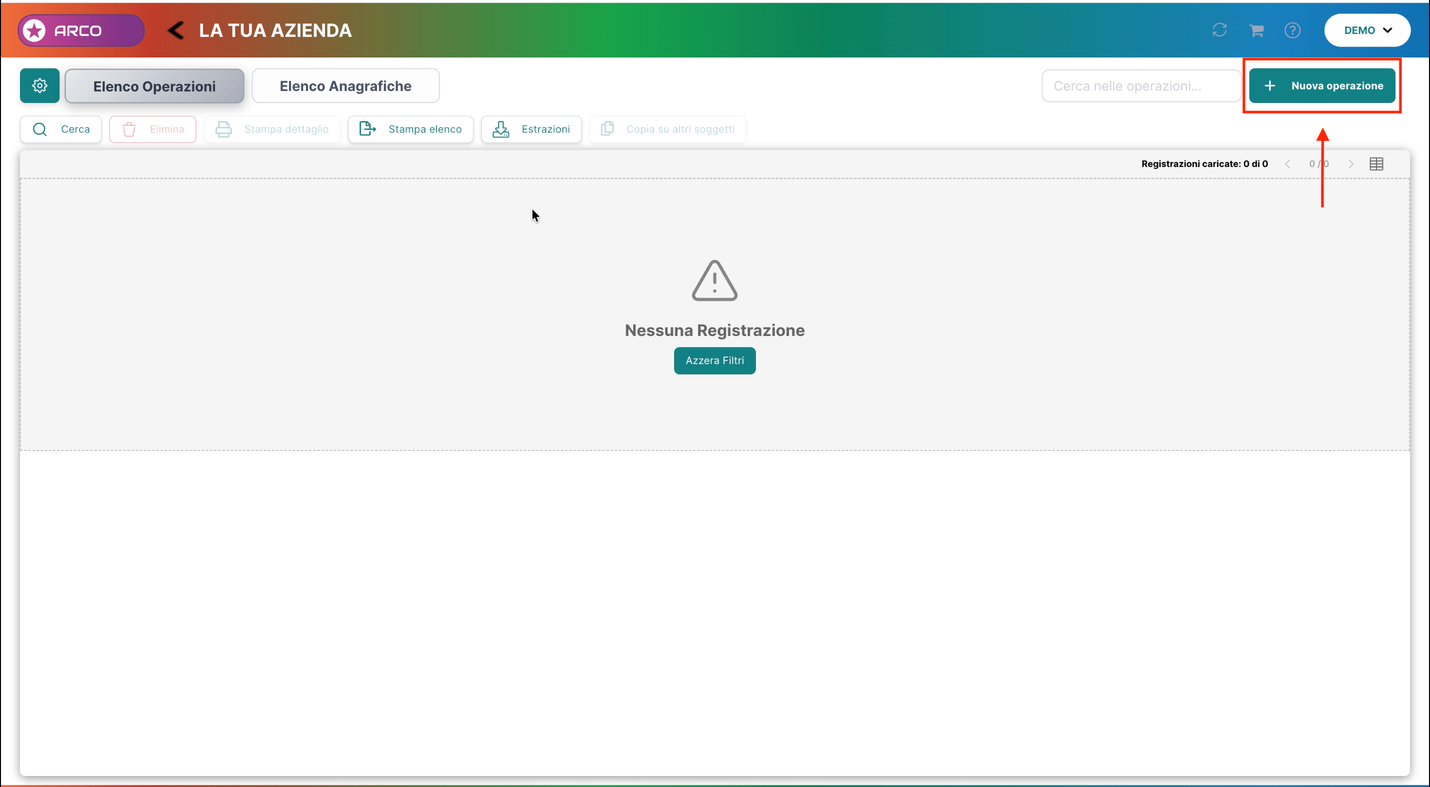The height and width of the screenshot is (787, 1430).
Task: Expand the DEMO user dropdown
Action: [x=1367, y=30]
